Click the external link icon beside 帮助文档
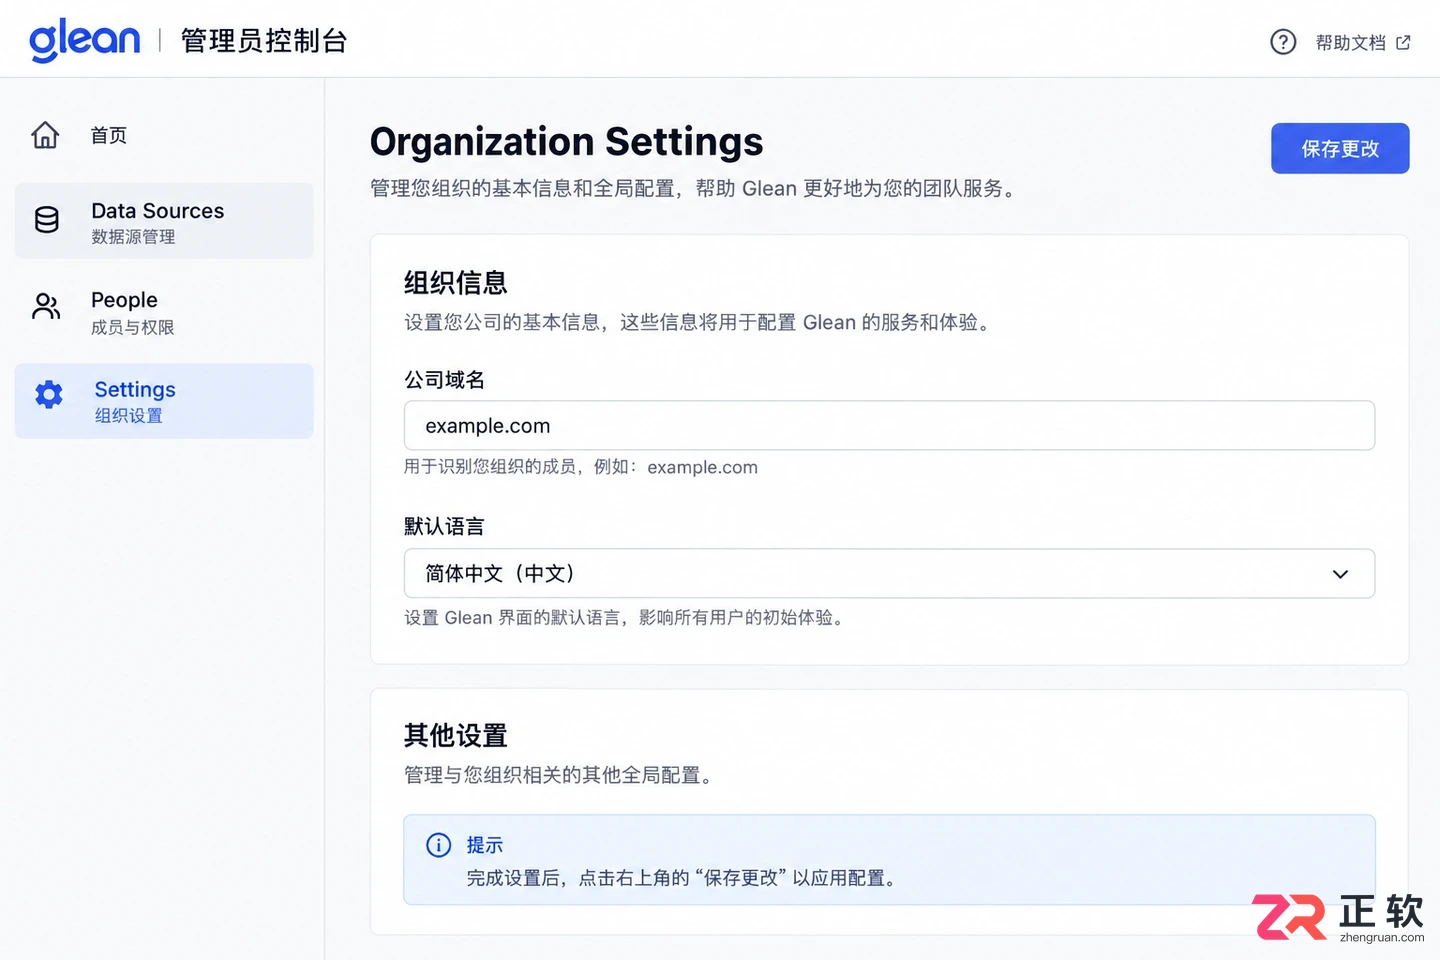Viewport: 1440px width, 960px height. 1403,42
